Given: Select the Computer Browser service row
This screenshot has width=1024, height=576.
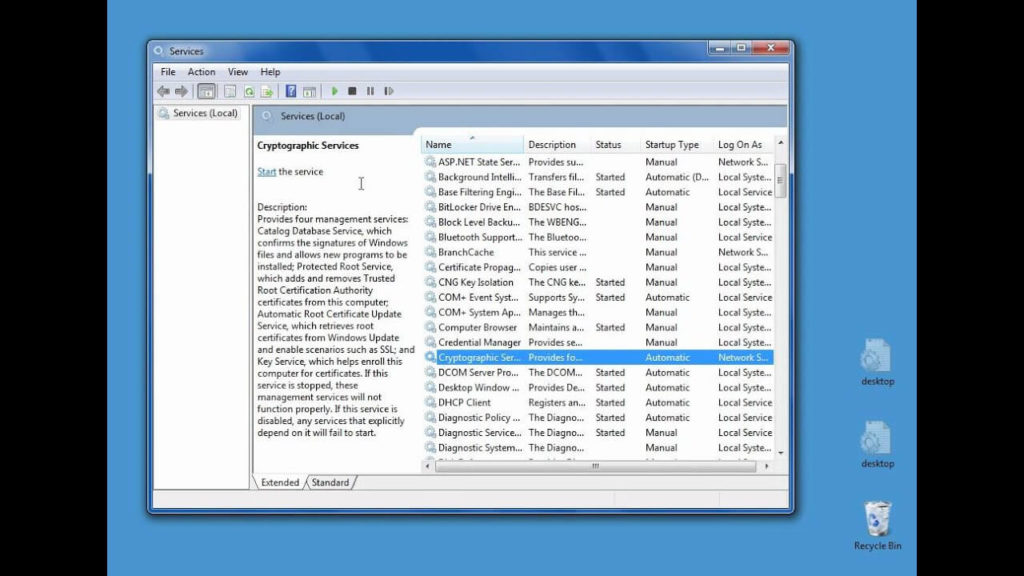Looking at the screenshot, I should [x=598, y=327].
